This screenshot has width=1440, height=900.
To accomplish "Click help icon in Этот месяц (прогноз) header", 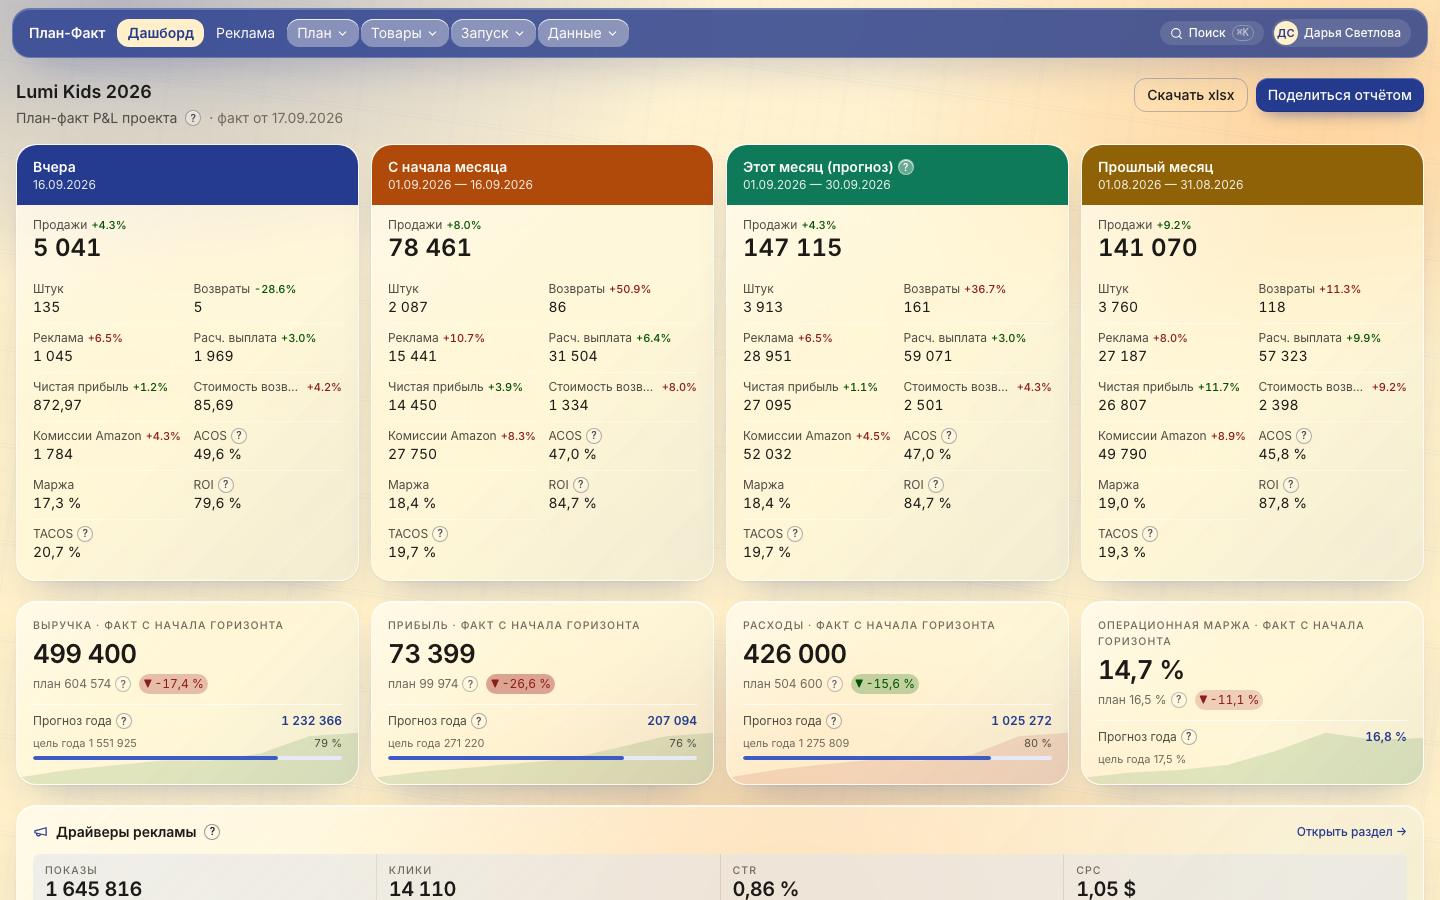I will click(906, 167).
